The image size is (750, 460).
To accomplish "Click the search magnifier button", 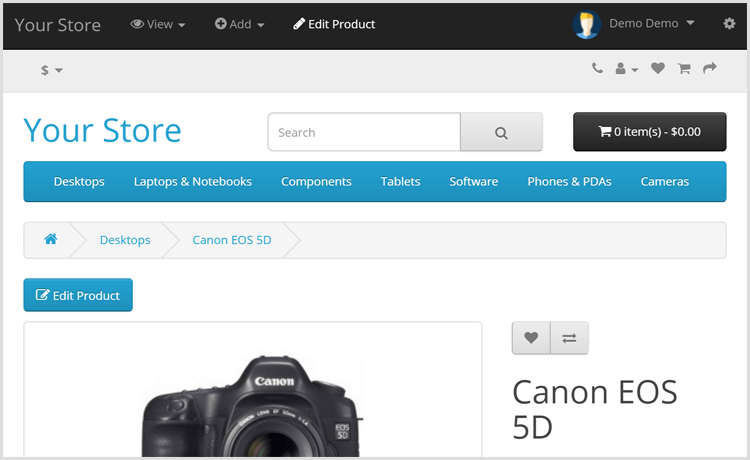I will point(501,132).
